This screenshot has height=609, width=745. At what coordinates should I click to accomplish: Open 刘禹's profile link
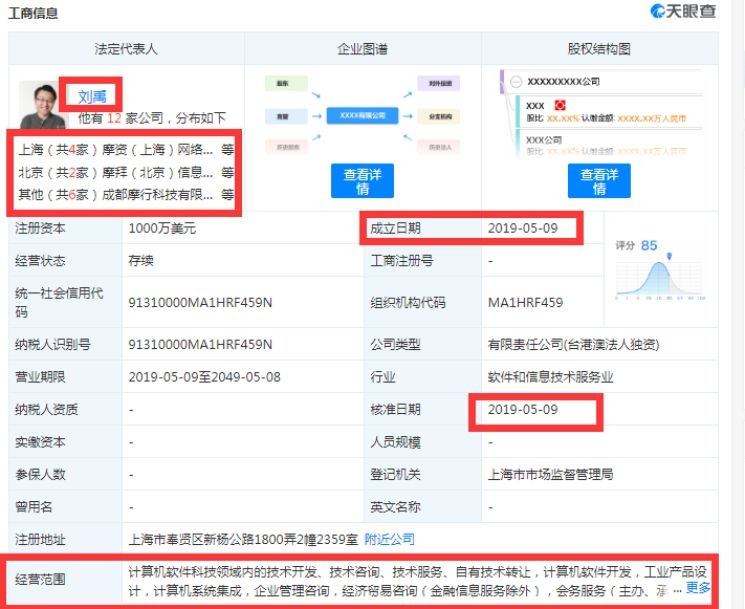click(x=92, y=96)
